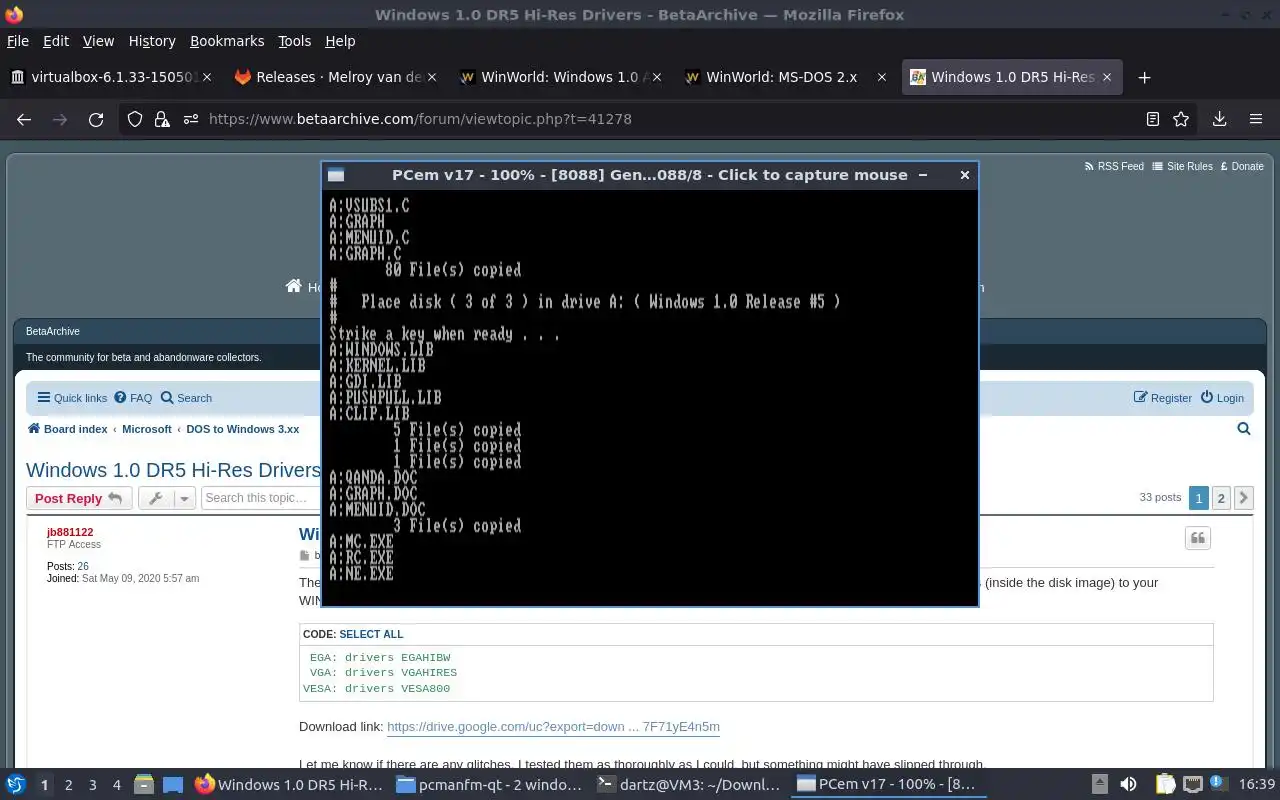
Task: Click show desktop icon in taskbar
Action: 172,785
